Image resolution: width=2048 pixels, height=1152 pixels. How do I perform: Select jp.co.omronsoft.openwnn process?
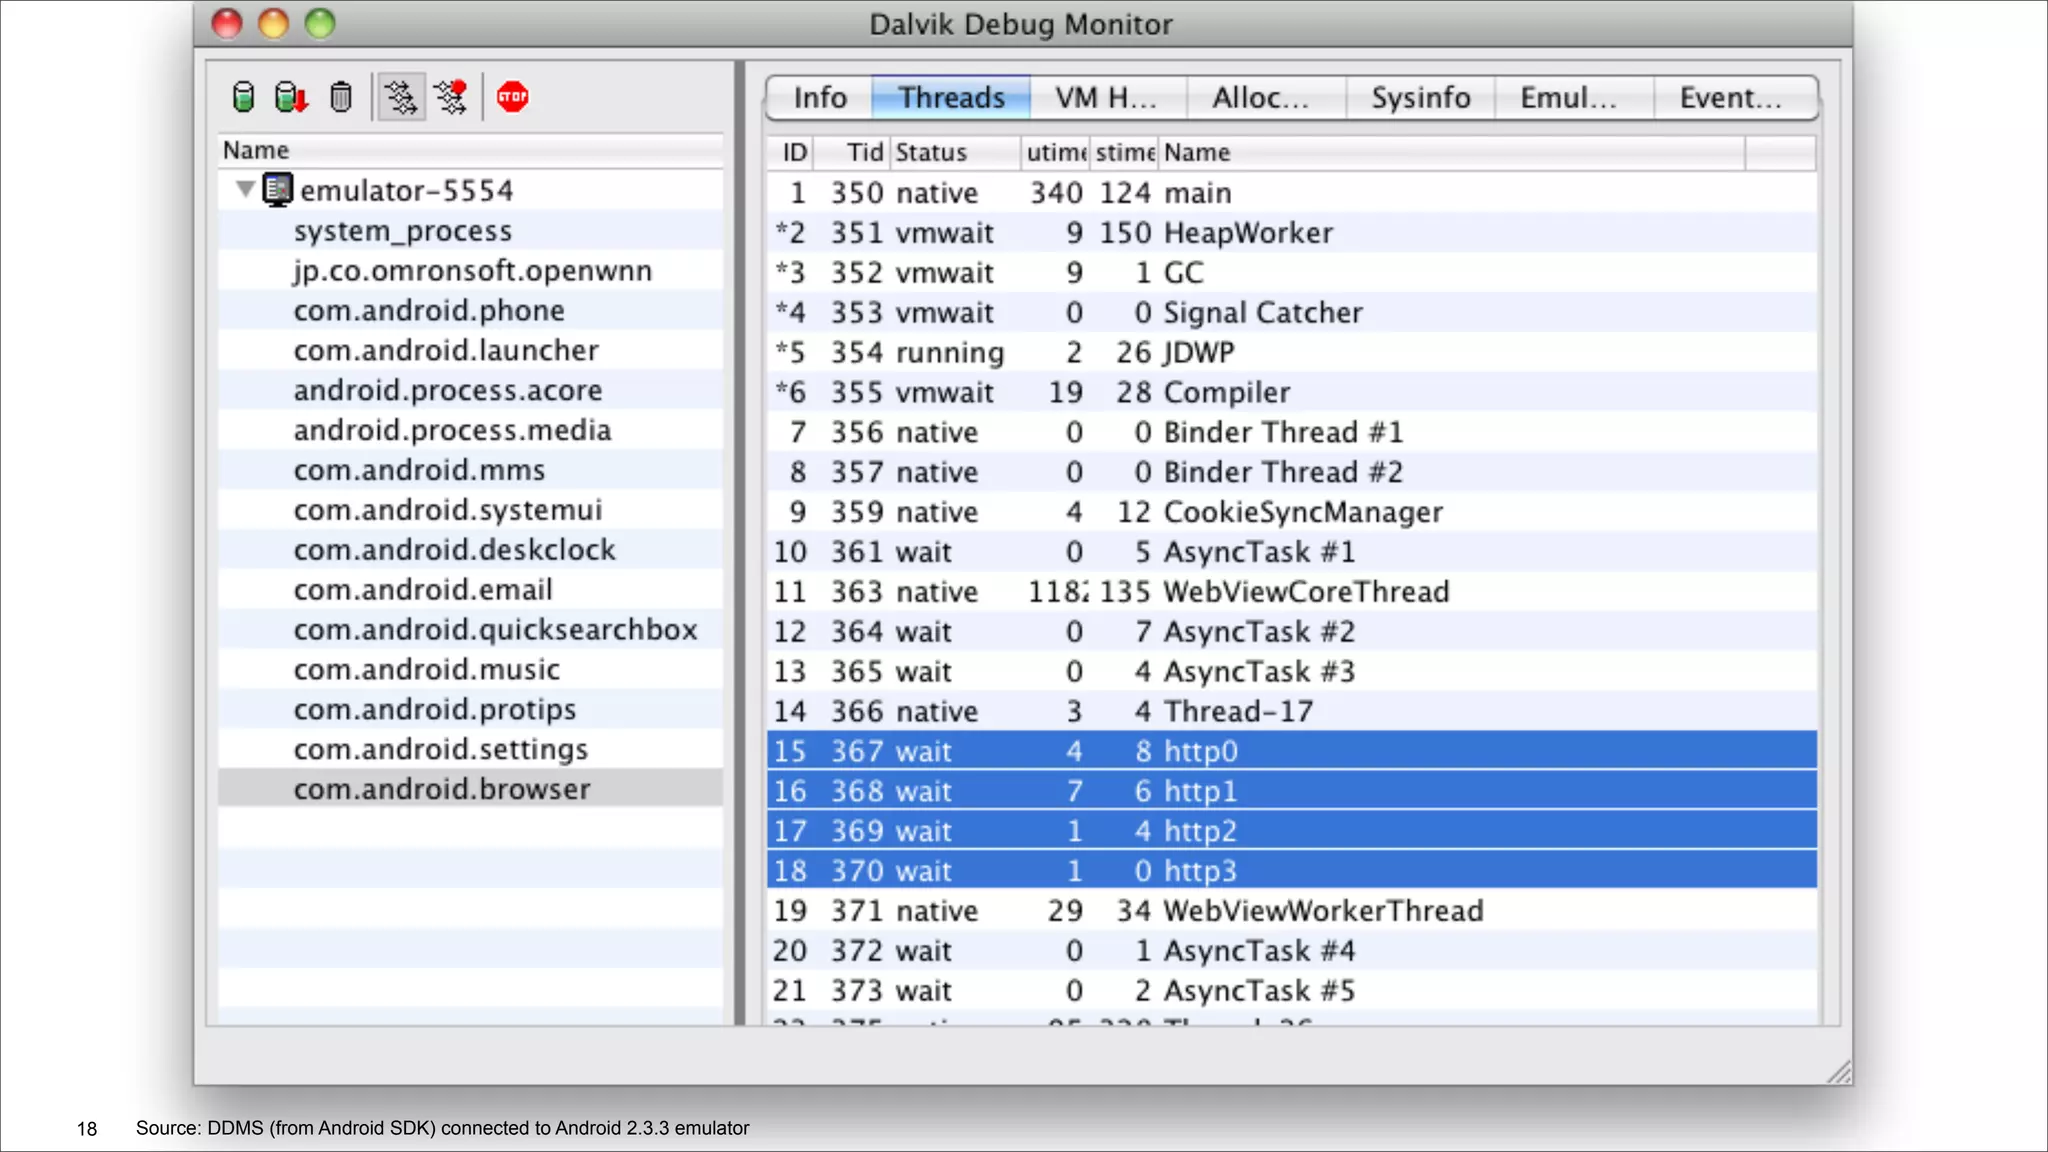(470, 271)
